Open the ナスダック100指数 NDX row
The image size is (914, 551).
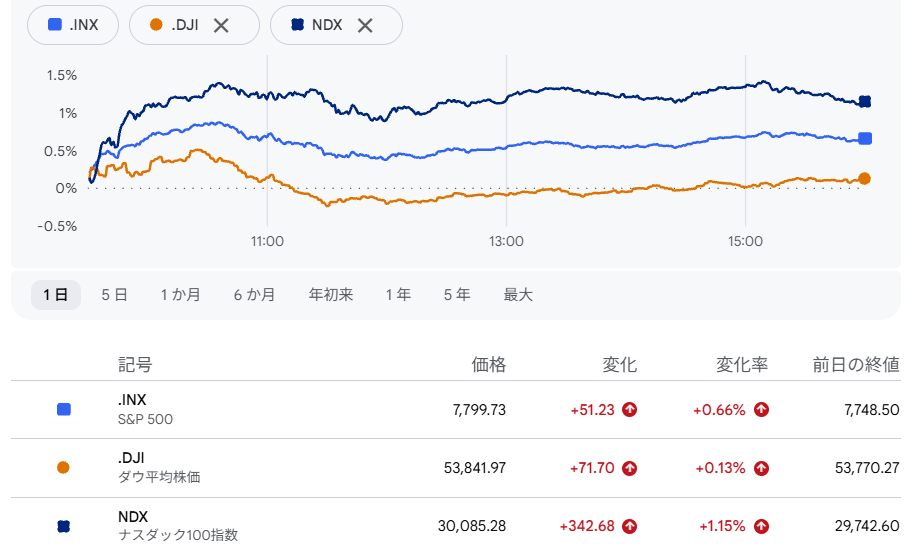pyautogui.click(x=456, y=525)
